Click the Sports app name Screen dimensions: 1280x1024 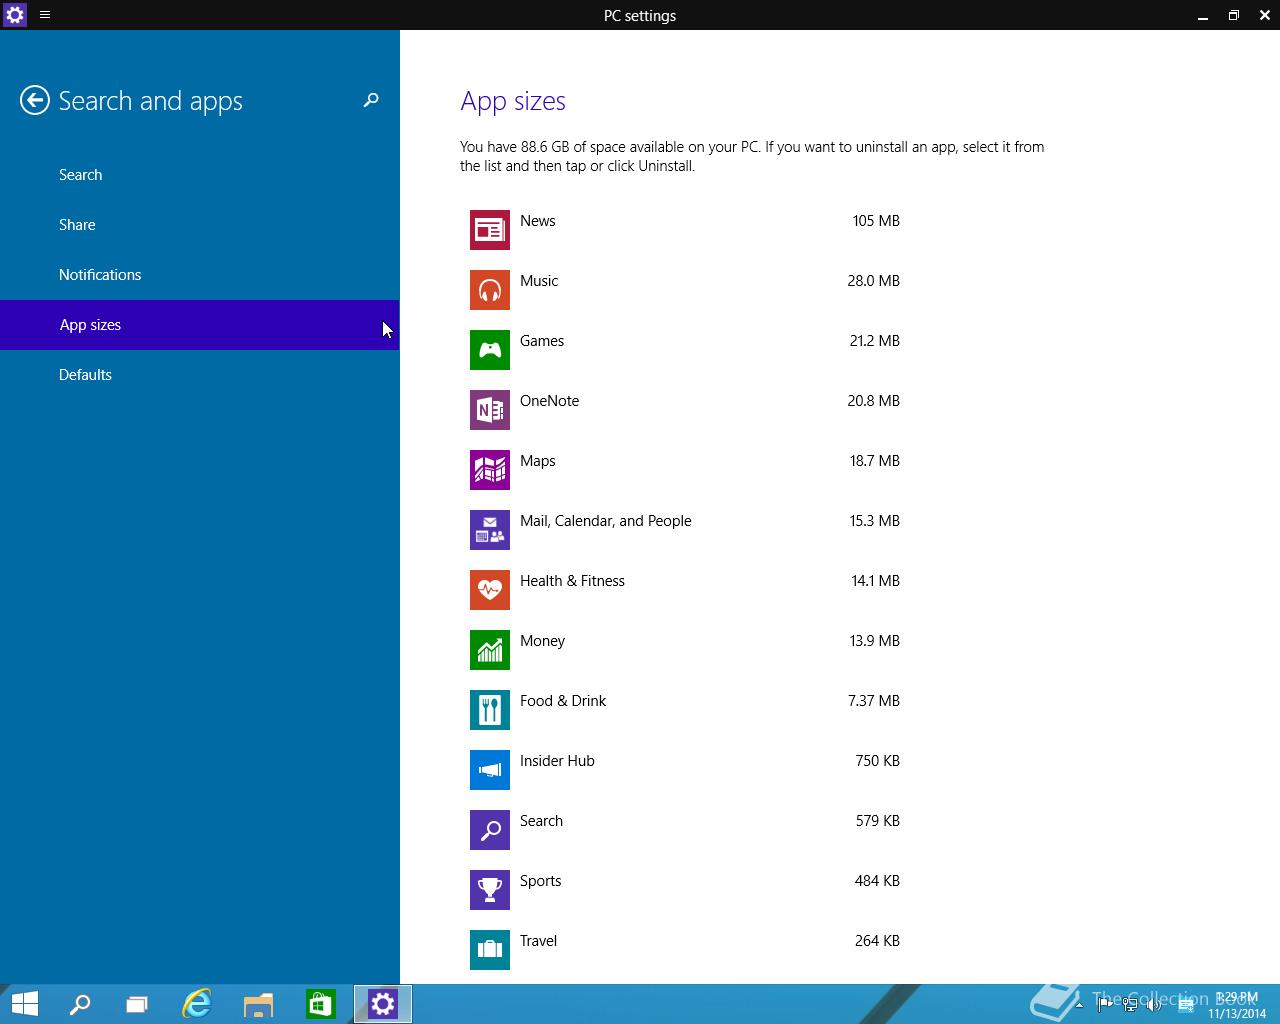(x=541, y=881)
